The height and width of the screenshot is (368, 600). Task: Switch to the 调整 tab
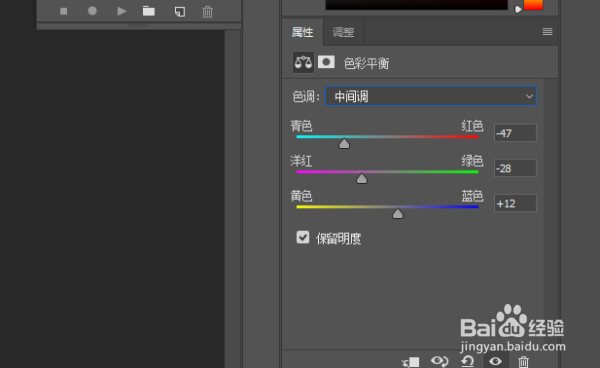pos(343,32)
